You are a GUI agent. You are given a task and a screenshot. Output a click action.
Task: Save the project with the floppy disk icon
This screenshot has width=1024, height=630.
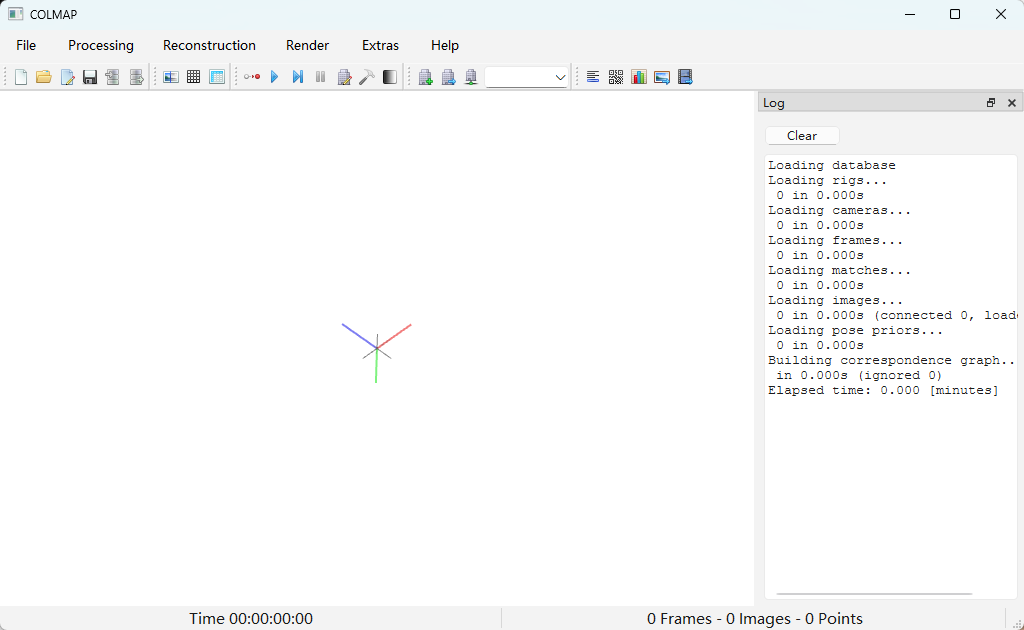90,77
